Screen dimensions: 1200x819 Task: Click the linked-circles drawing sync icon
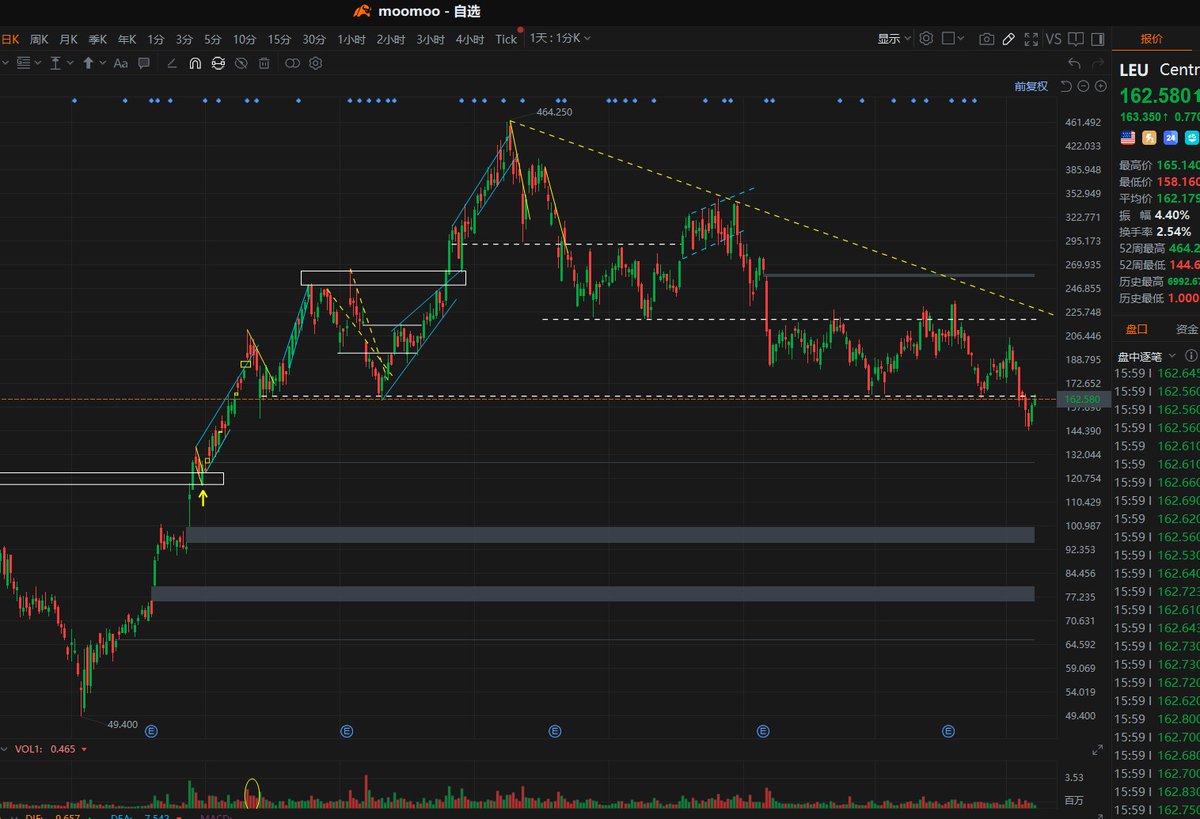click(292, 63)
